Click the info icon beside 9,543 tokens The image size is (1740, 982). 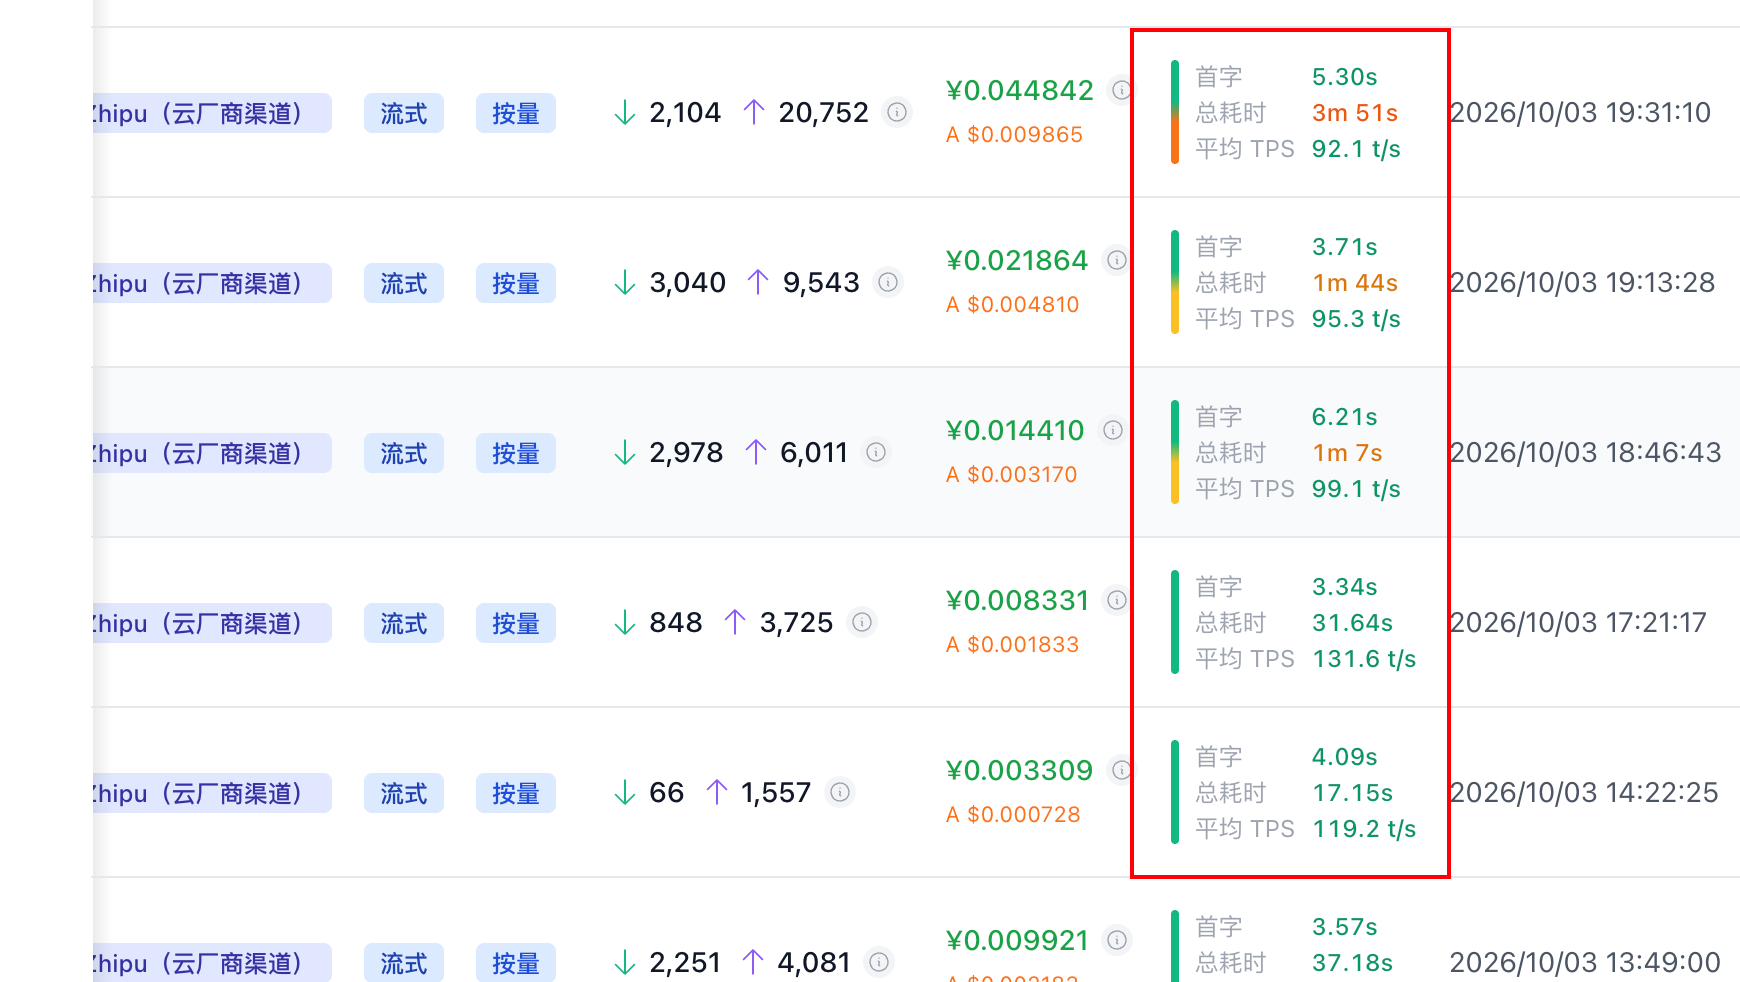[x=887, y=282]
